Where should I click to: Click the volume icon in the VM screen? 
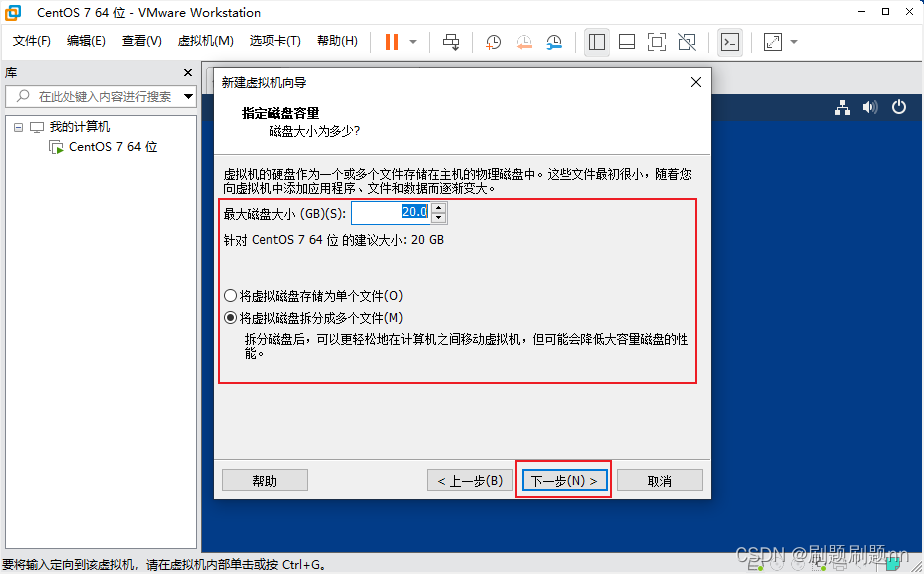(870, 107)
